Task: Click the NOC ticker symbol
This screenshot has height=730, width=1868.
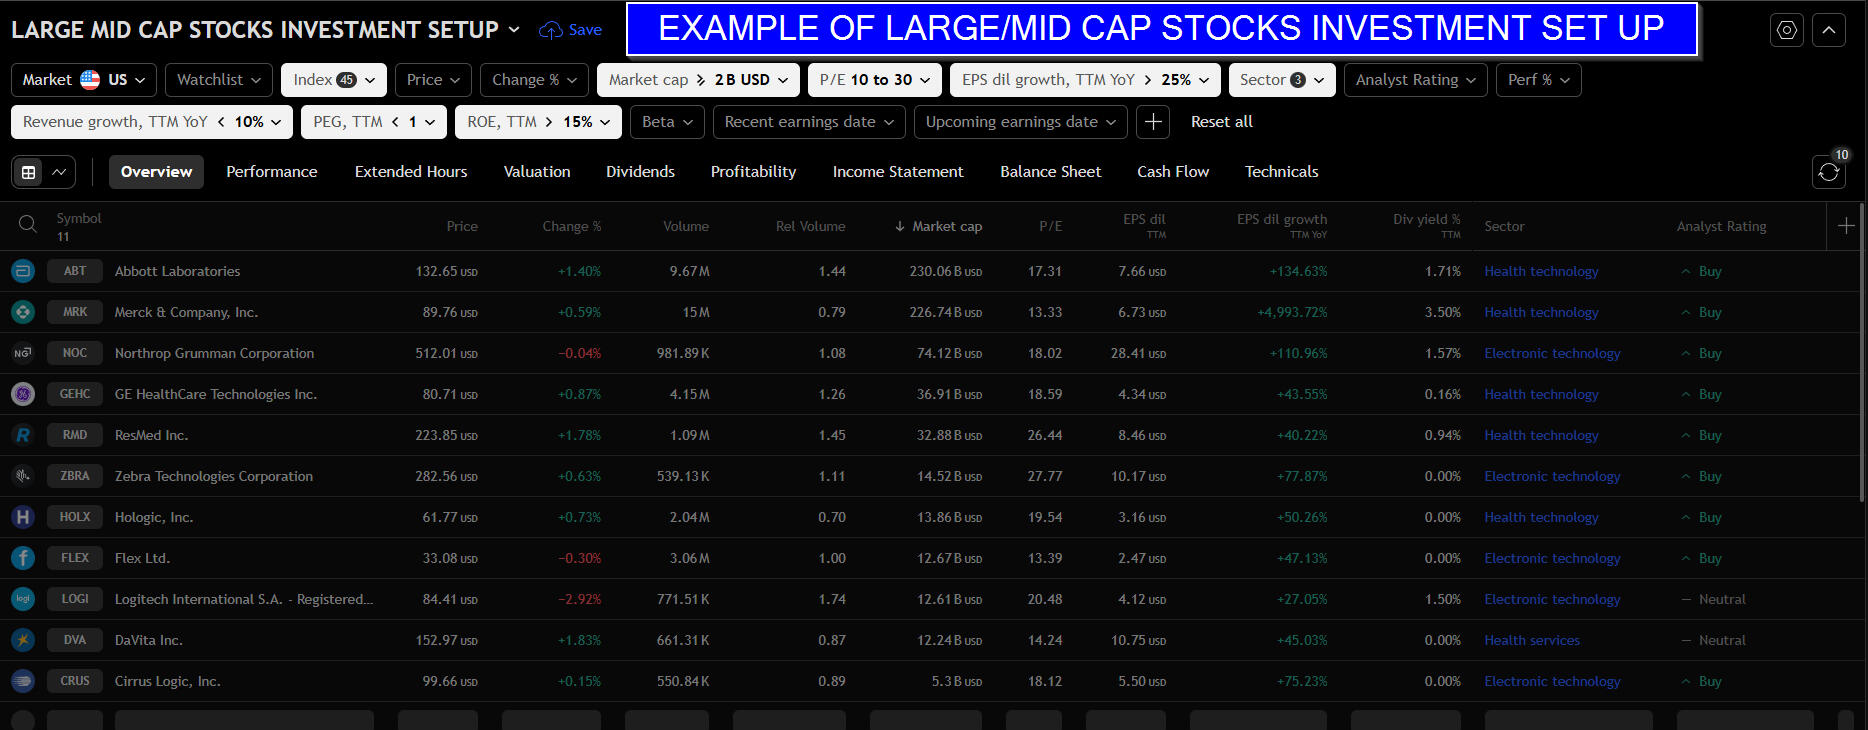Action: pos(75,353)
